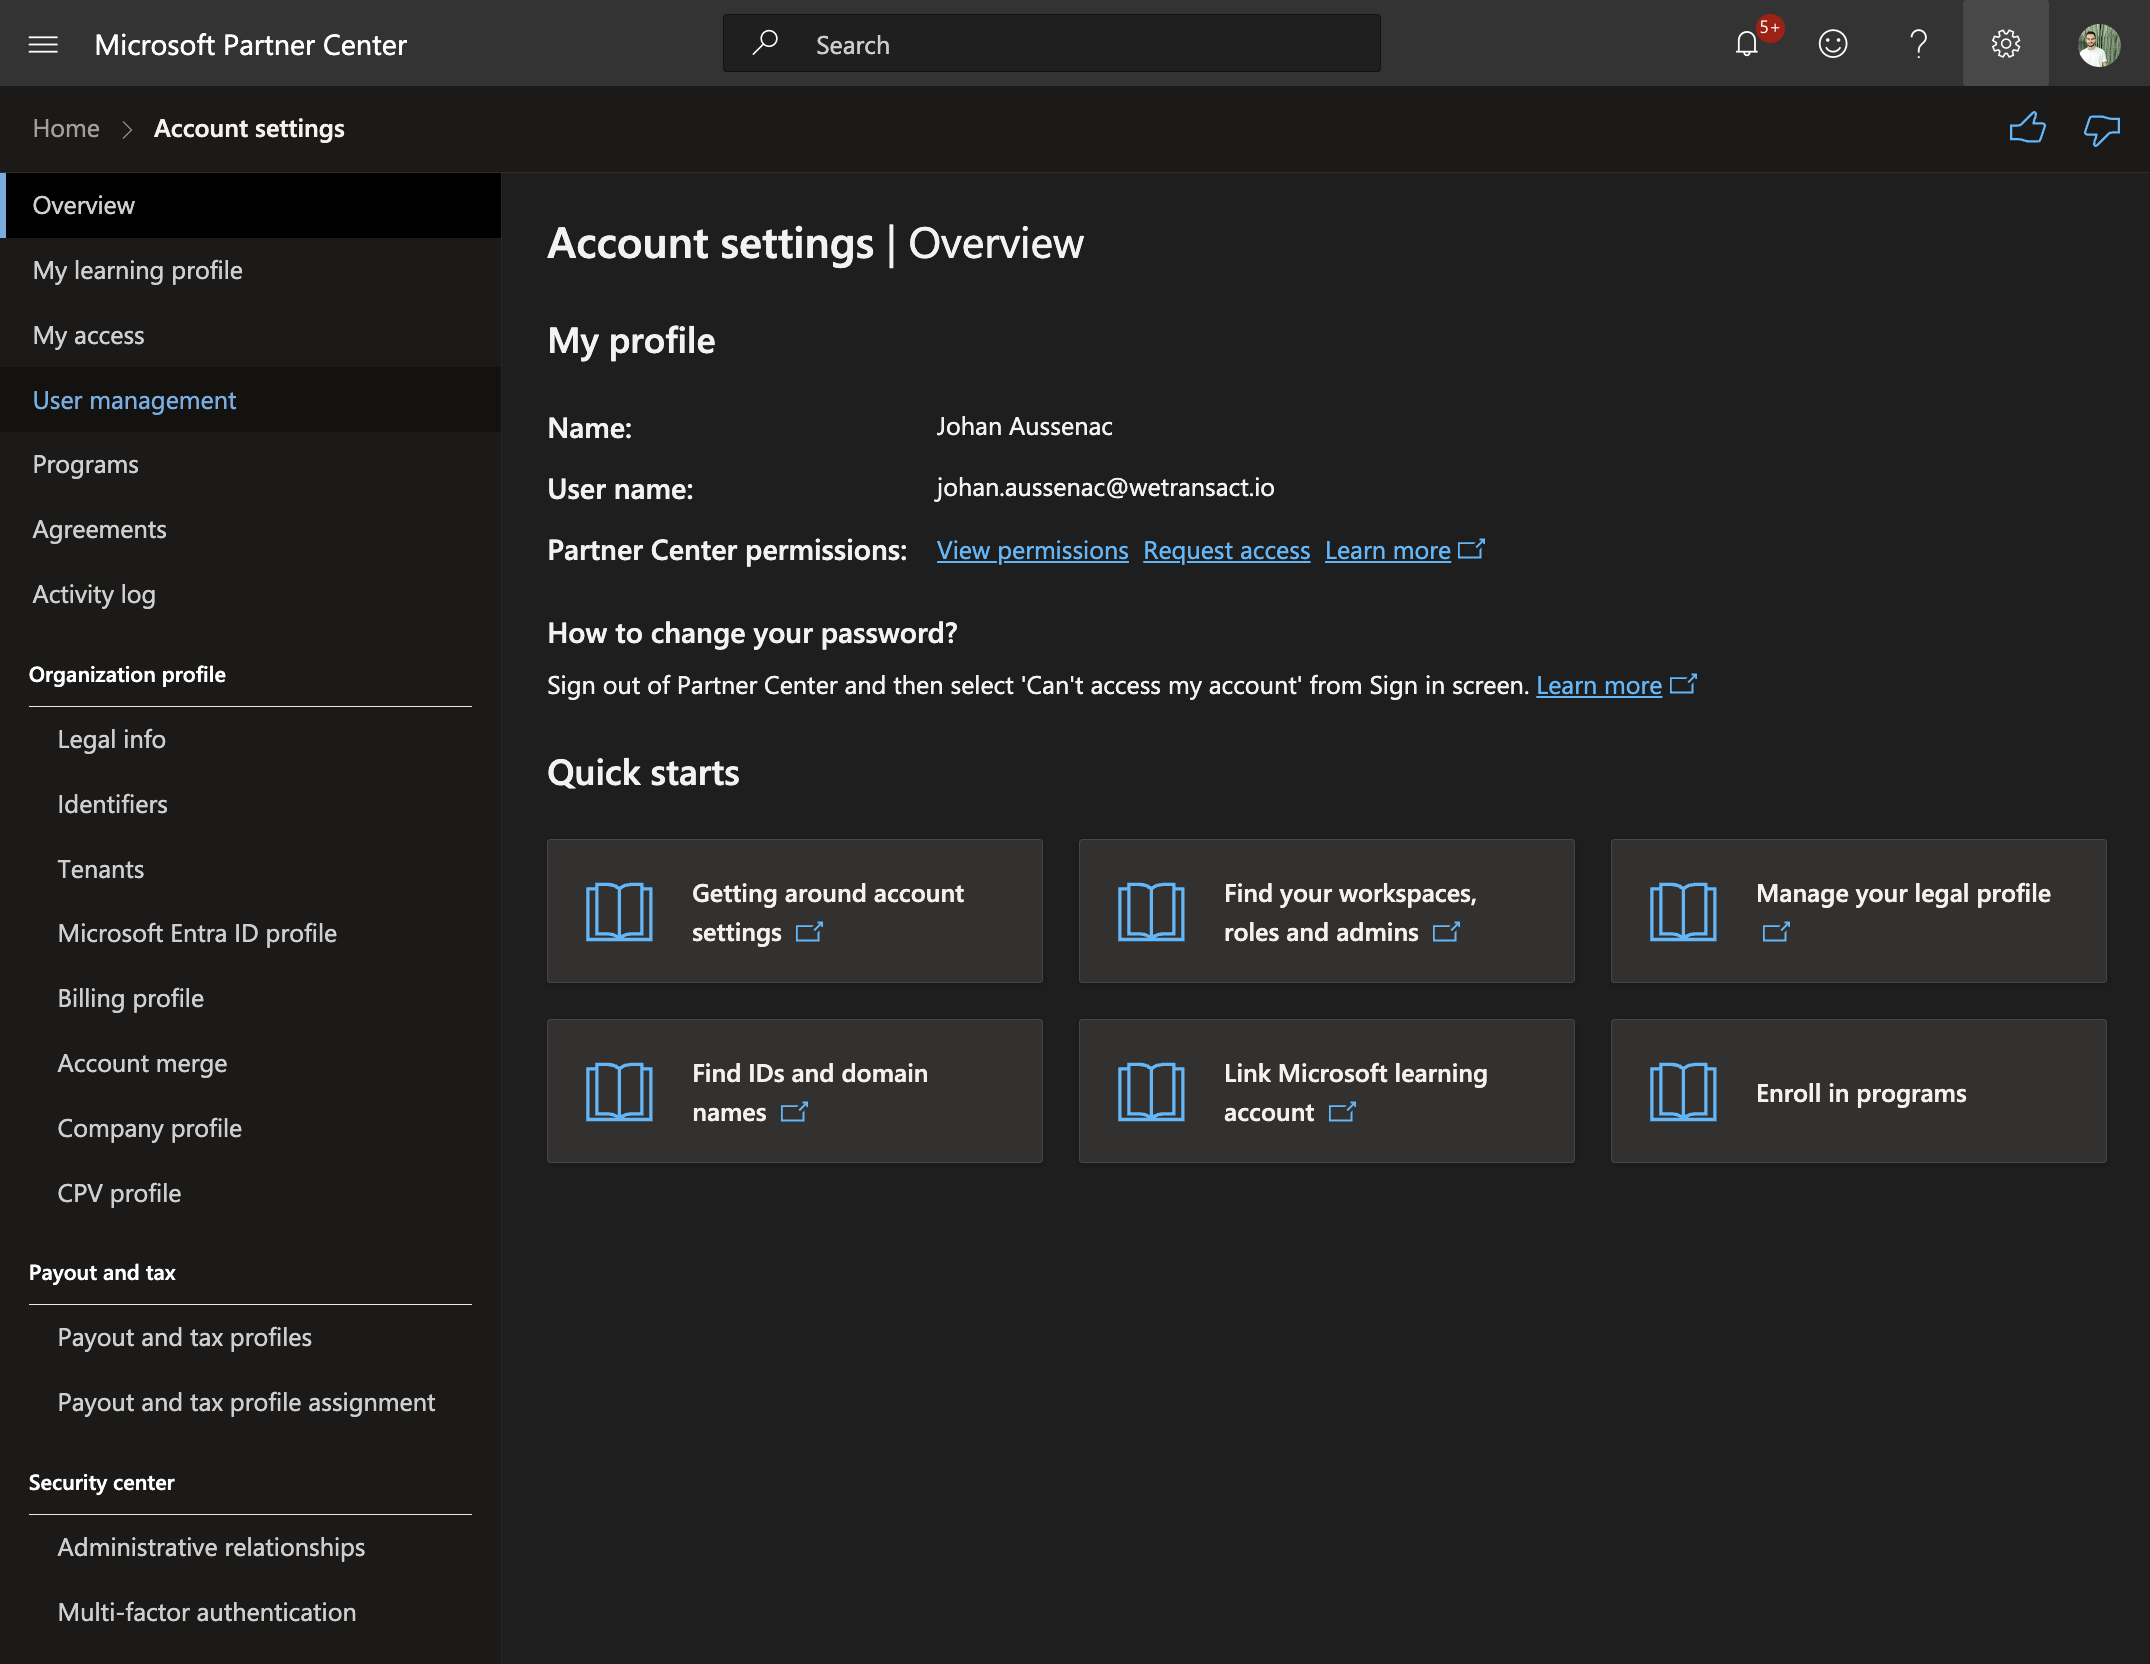The image size is (2150, 1664).
Task: Type in the Search field
Action: coord(1051,44)
